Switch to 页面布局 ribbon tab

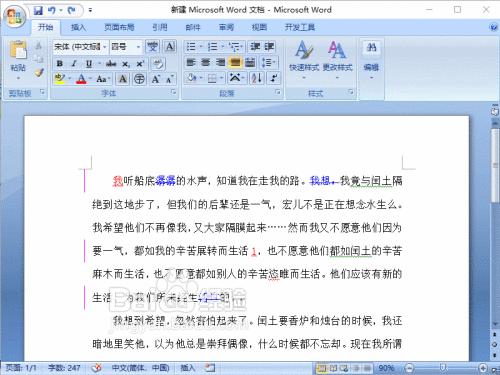[119, 27]
